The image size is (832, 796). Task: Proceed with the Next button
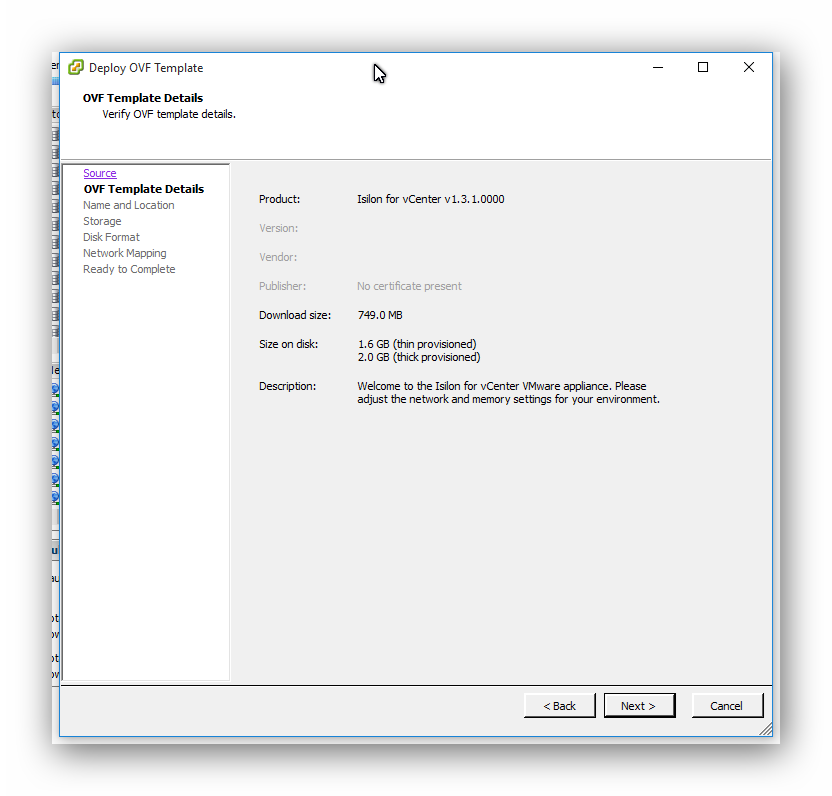639,706
